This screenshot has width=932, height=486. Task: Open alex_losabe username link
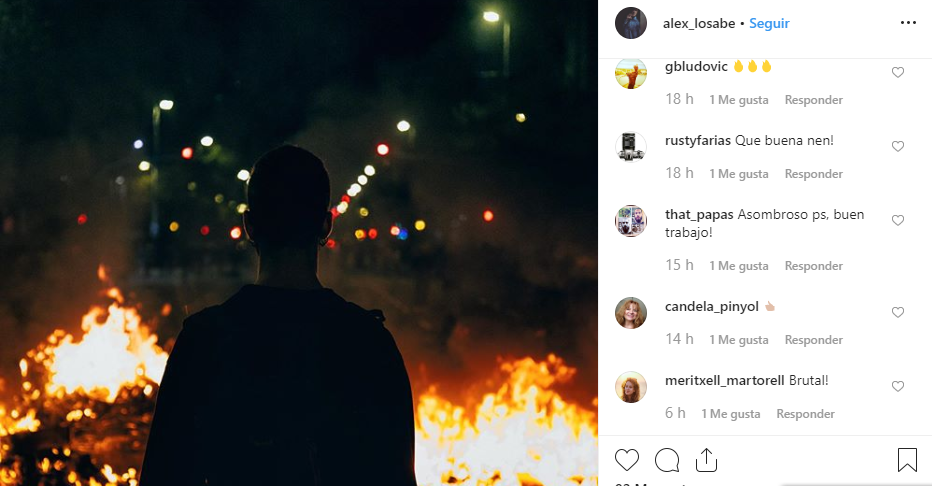coord(698,23)
